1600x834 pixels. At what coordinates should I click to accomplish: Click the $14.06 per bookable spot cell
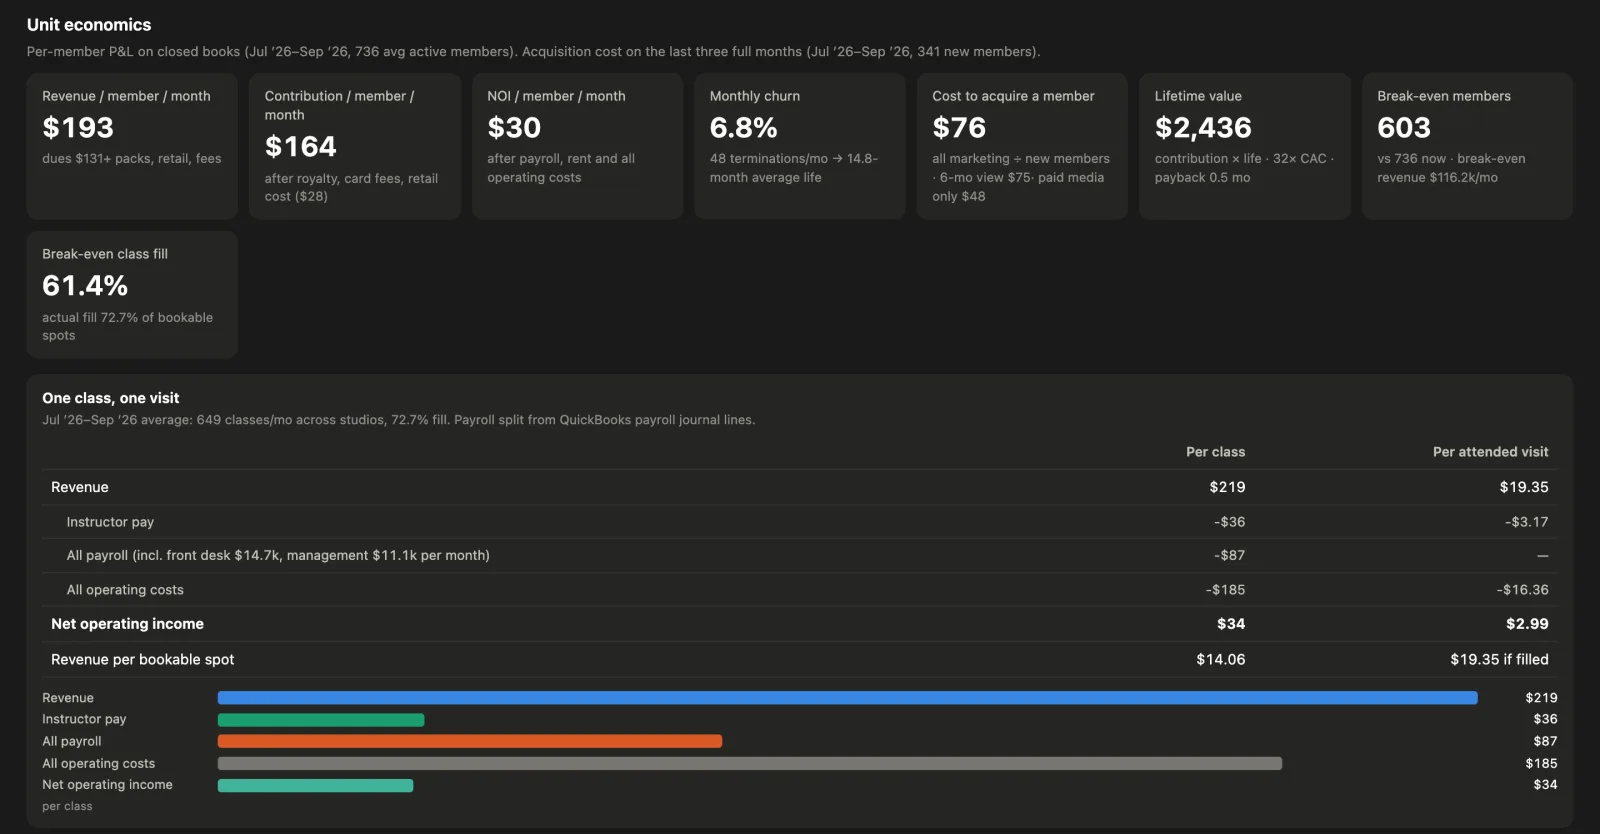tap(1220, 660)
